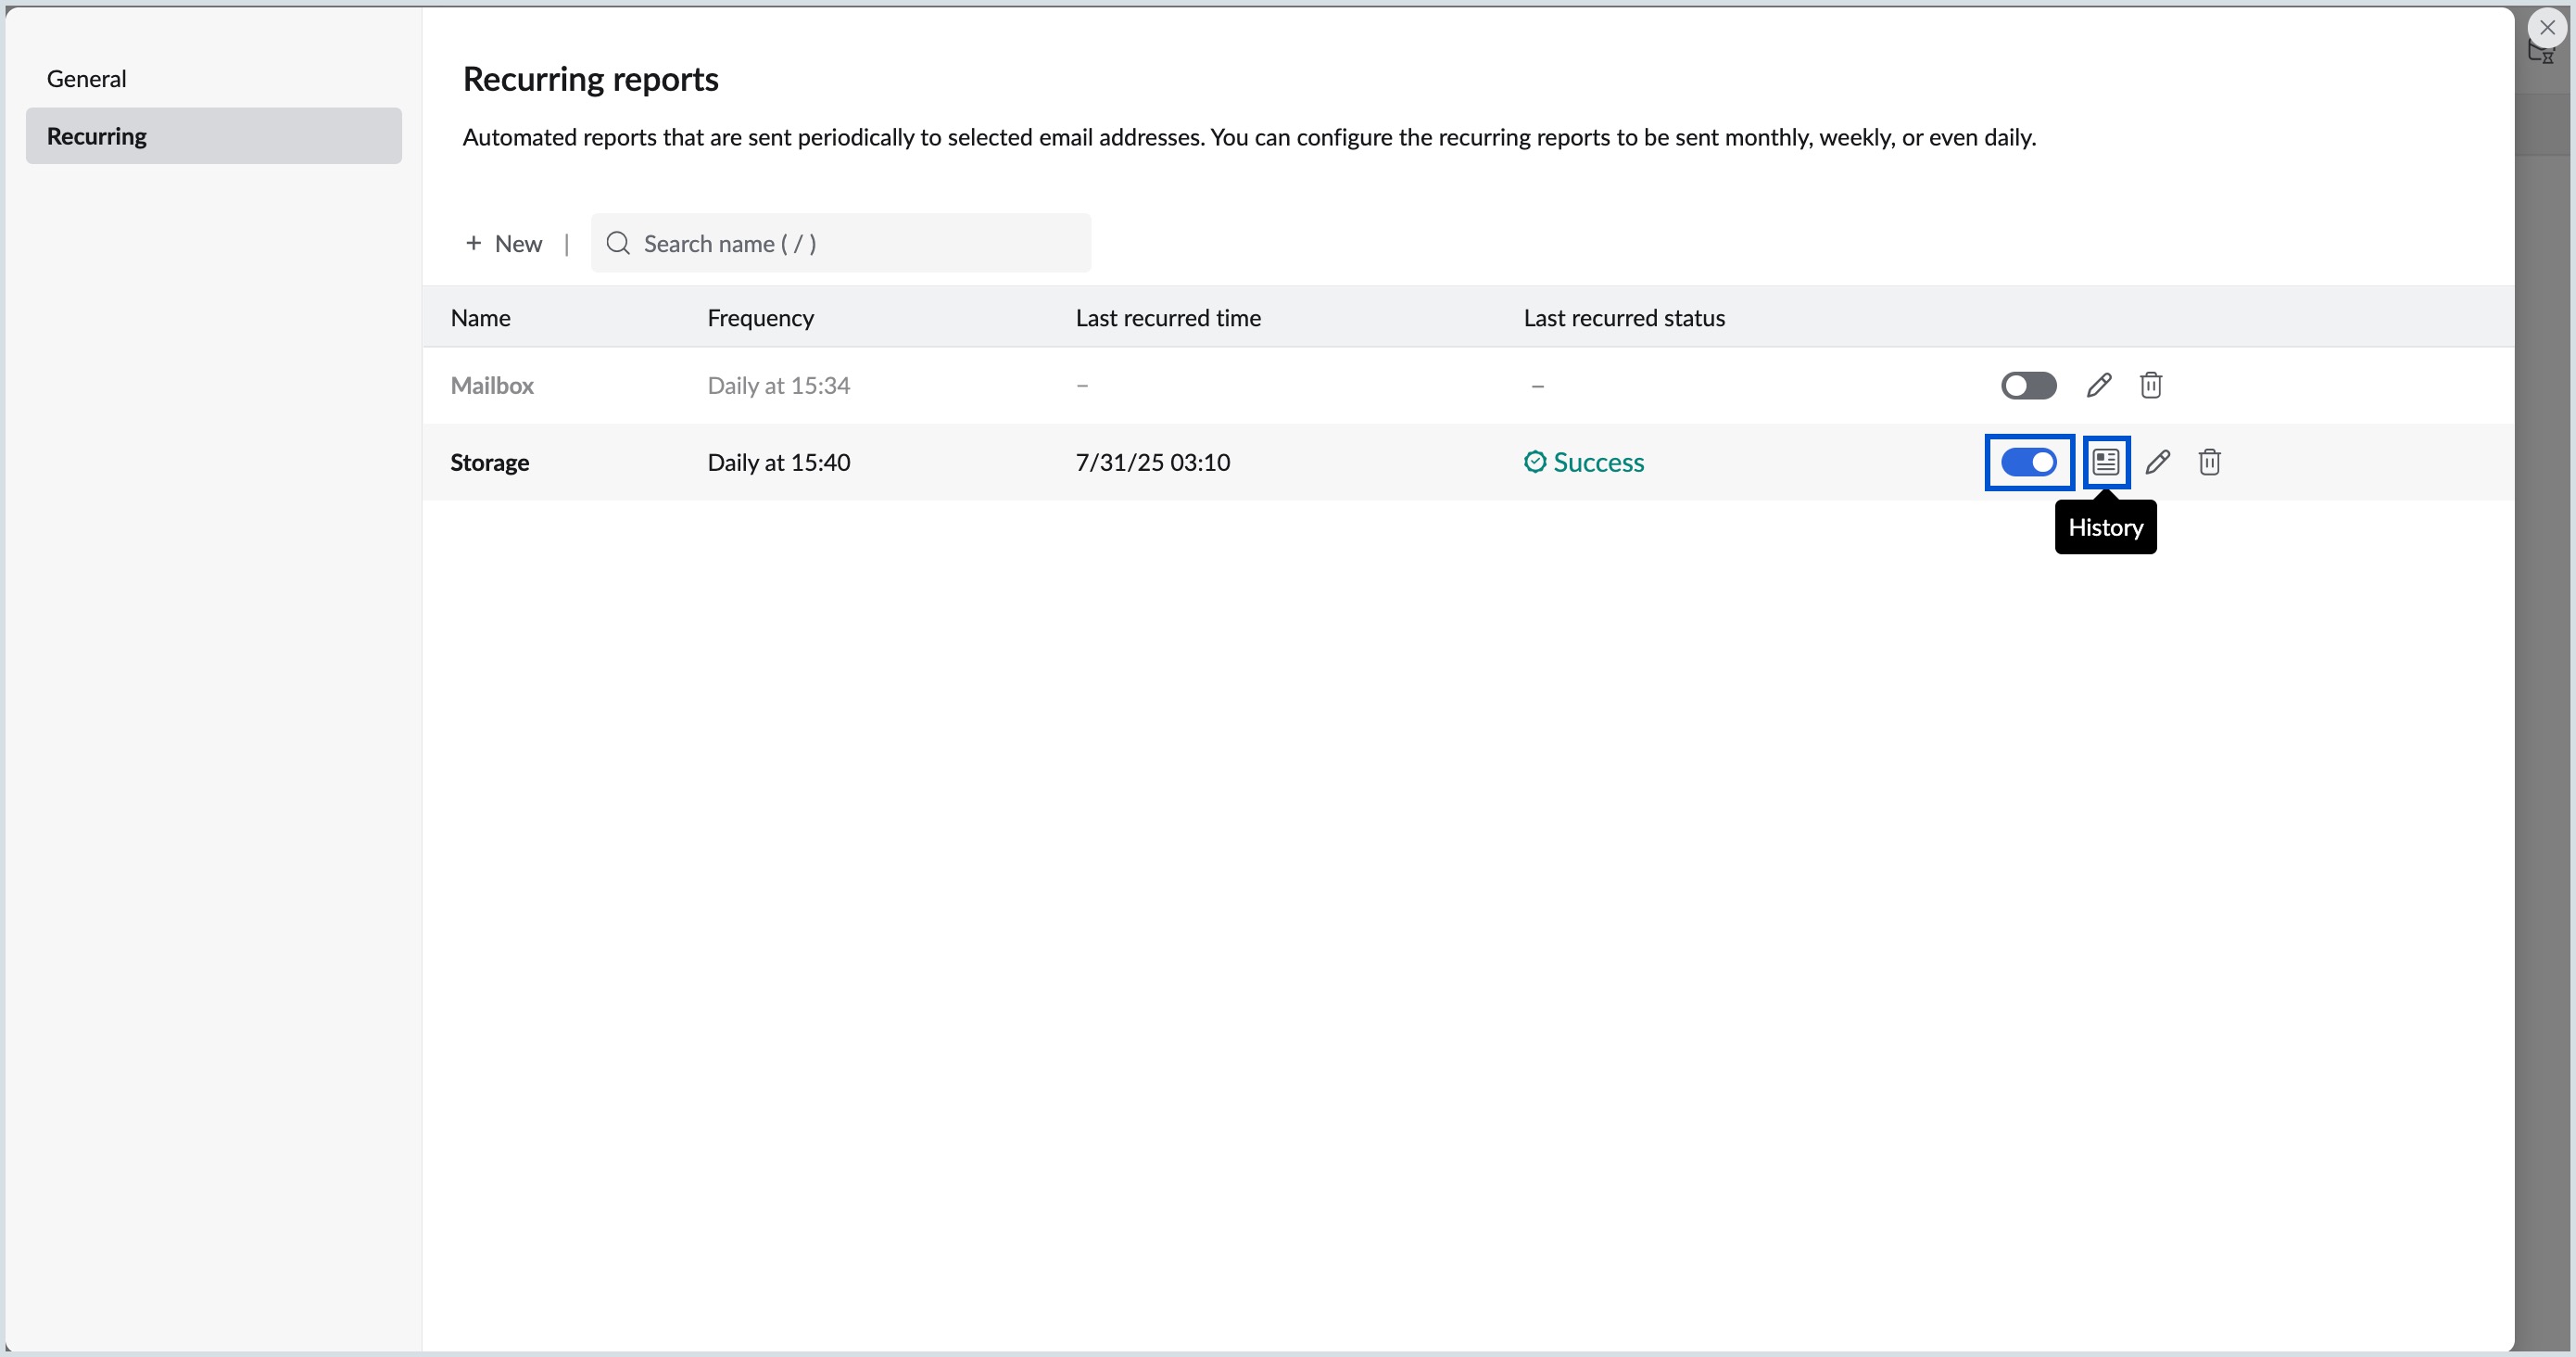The image size is (2576, 1357).
Task: Sort by Last recurred time column
Action: coord(1167,317)
